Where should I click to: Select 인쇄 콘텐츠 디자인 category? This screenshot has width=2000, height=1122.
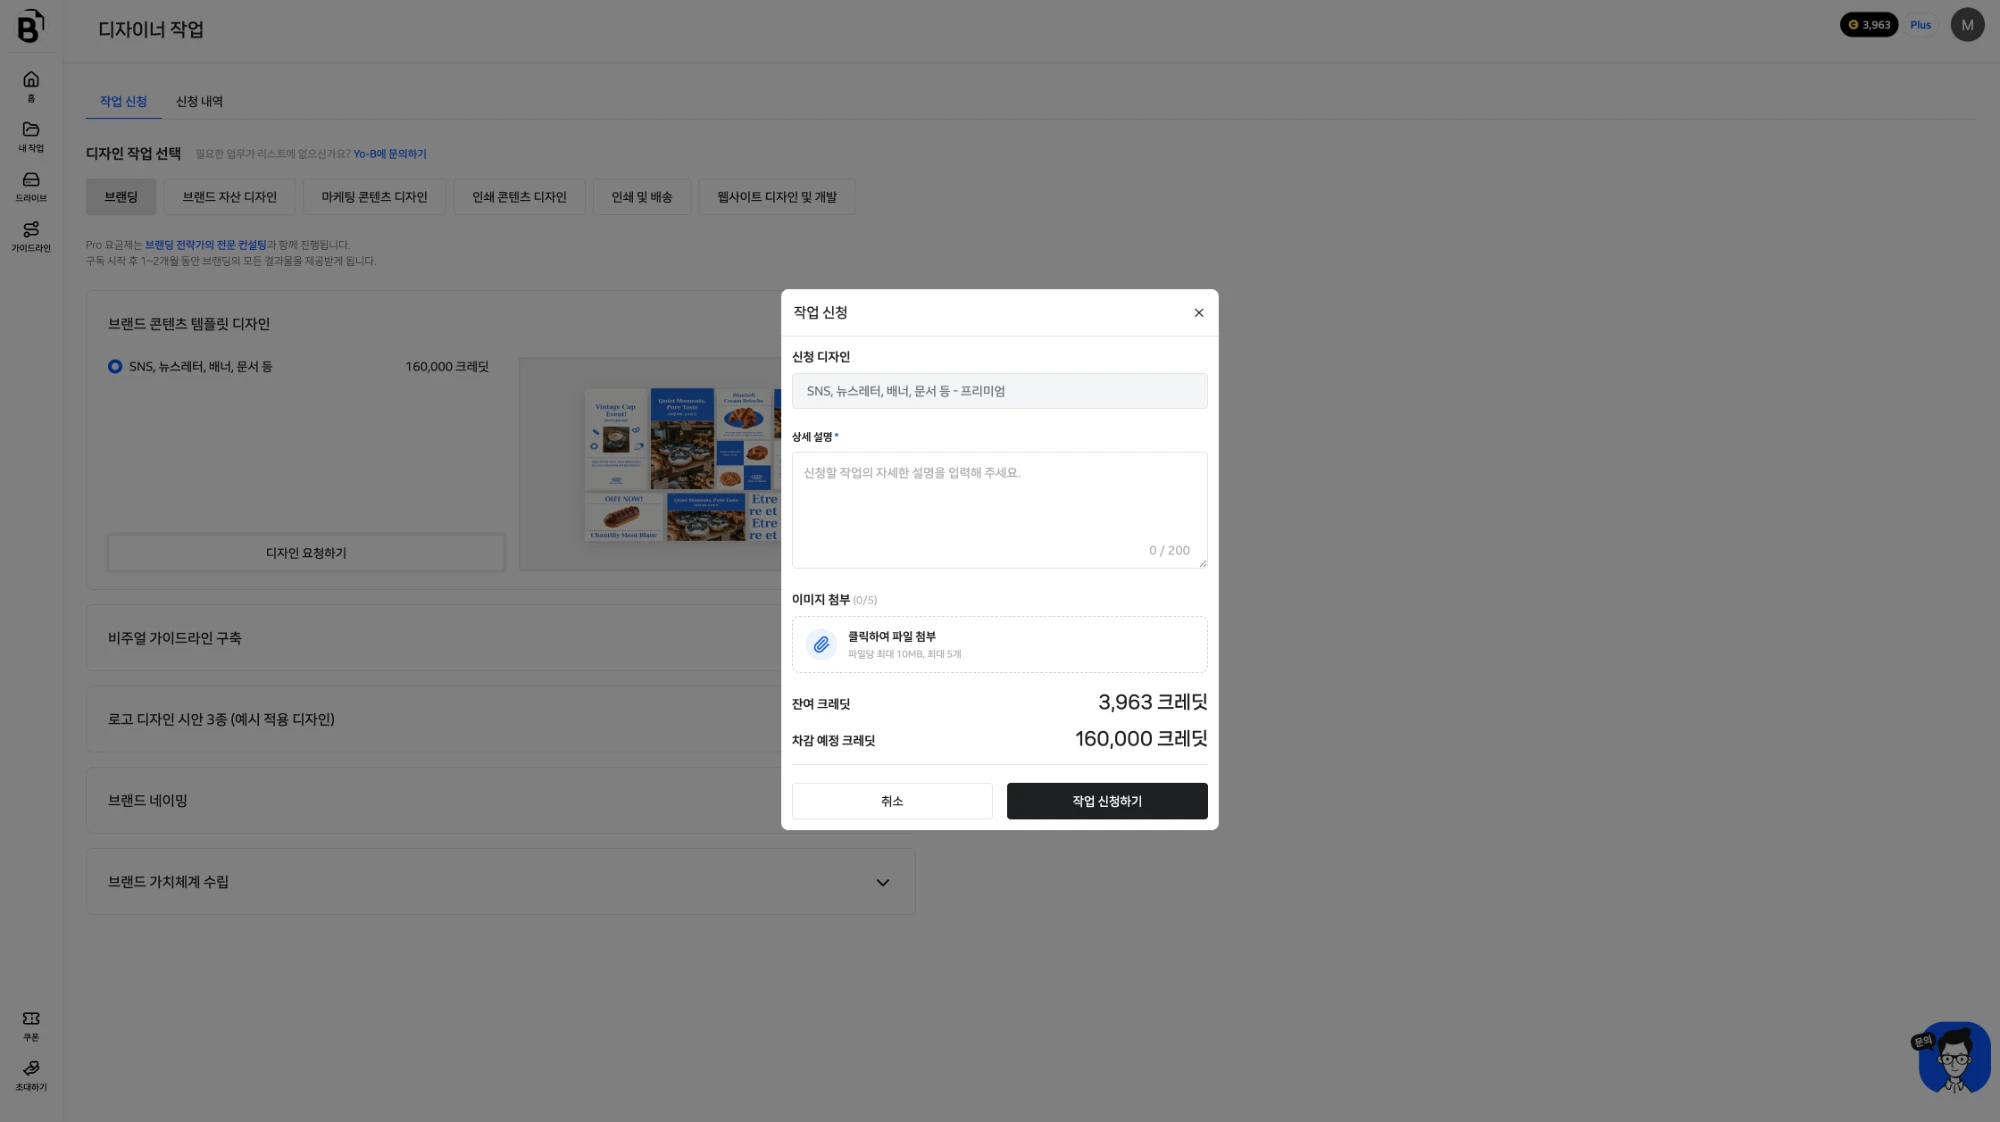click(x=519, y=197)
